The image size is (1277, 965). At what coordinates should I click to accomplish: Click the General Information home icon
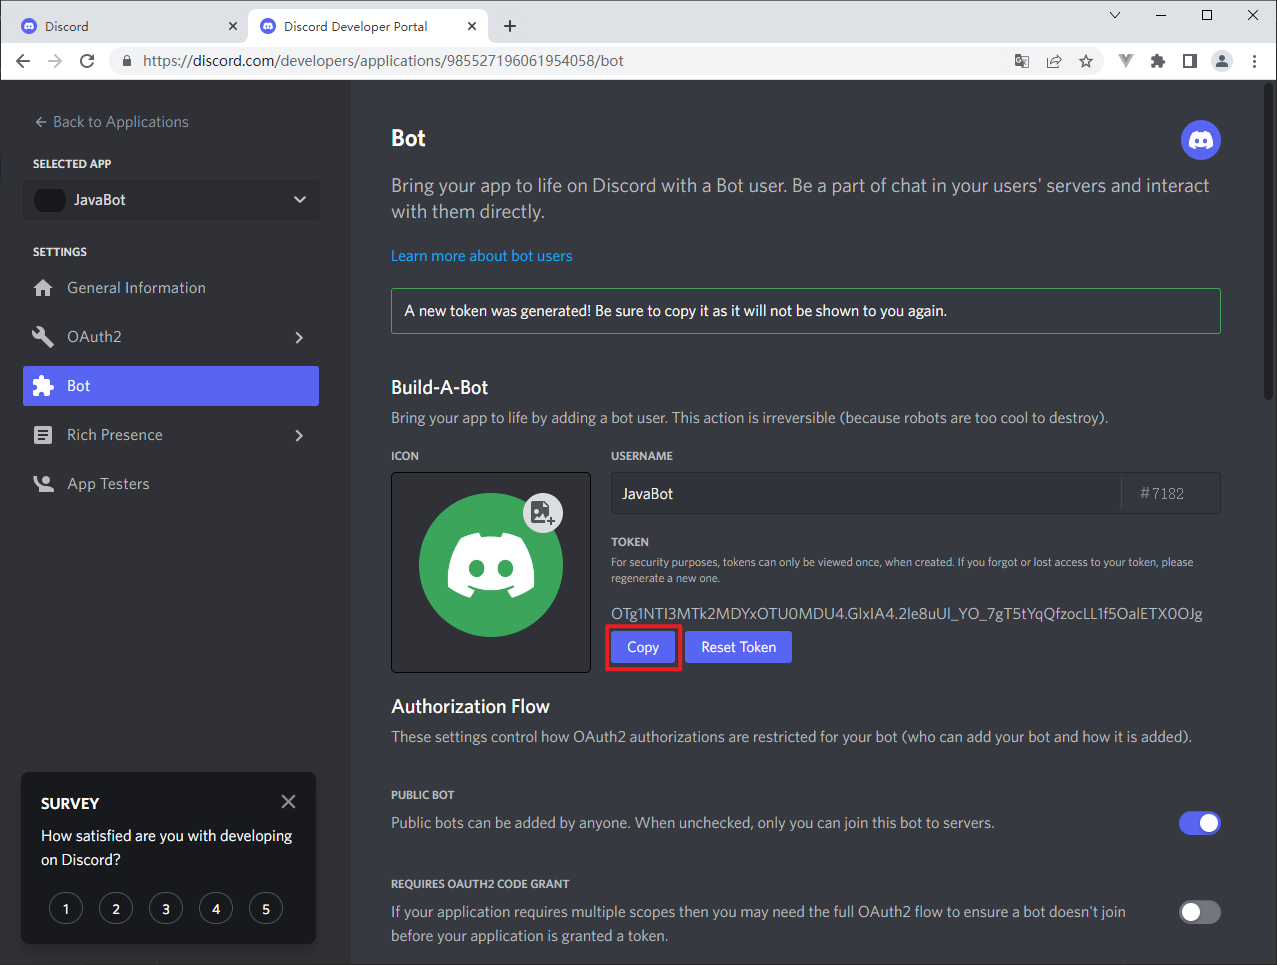pyautogui.click(x=43, y=288)
